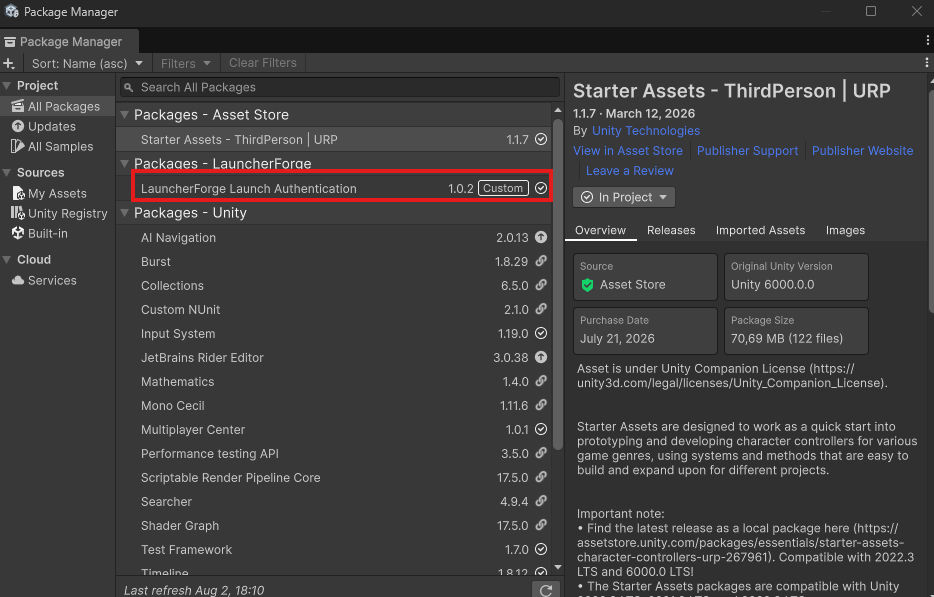The height and width of the screenshot is (597, 934).
Task: Click Leave a Review link
Action: 630,171
